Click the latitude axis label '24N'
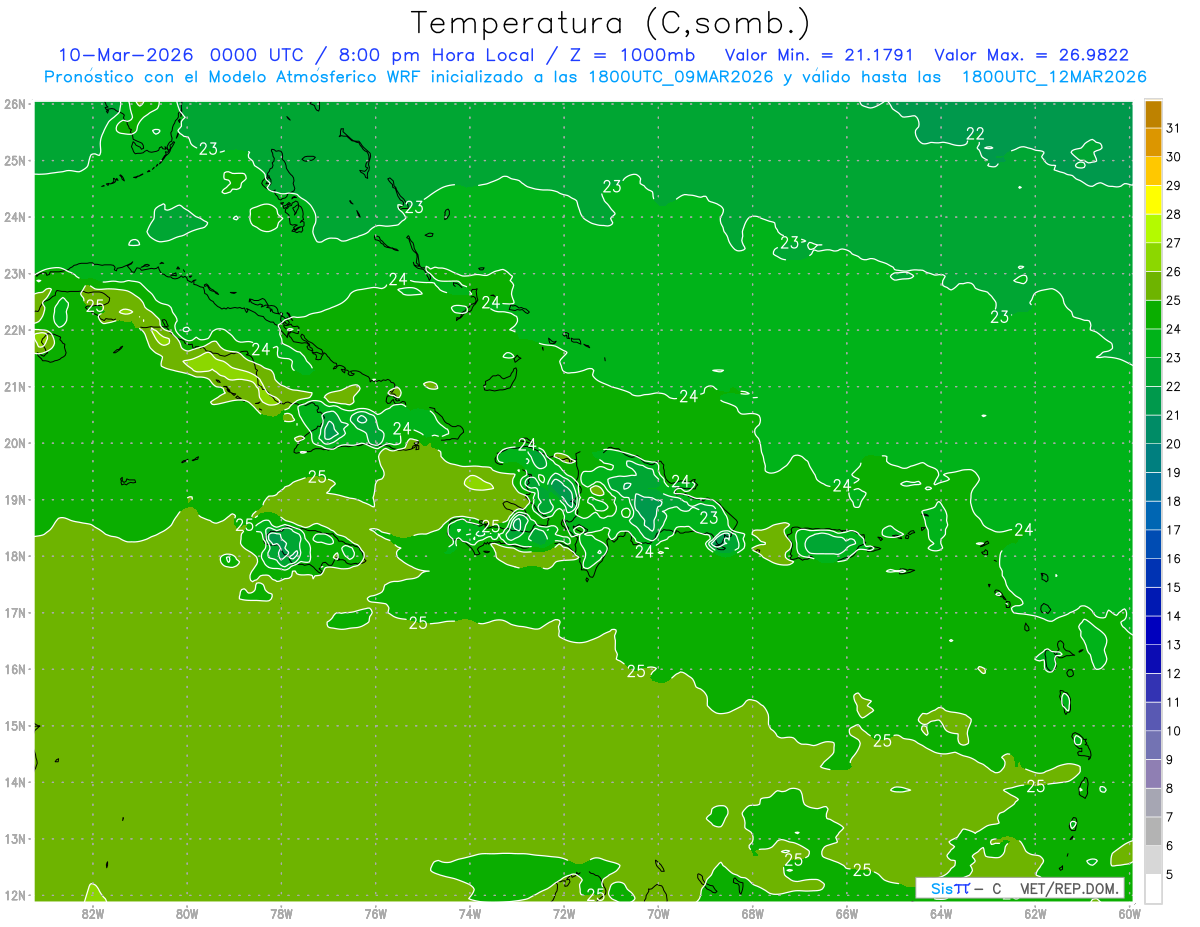The image size is (1200, 927). tap(15, 217)
